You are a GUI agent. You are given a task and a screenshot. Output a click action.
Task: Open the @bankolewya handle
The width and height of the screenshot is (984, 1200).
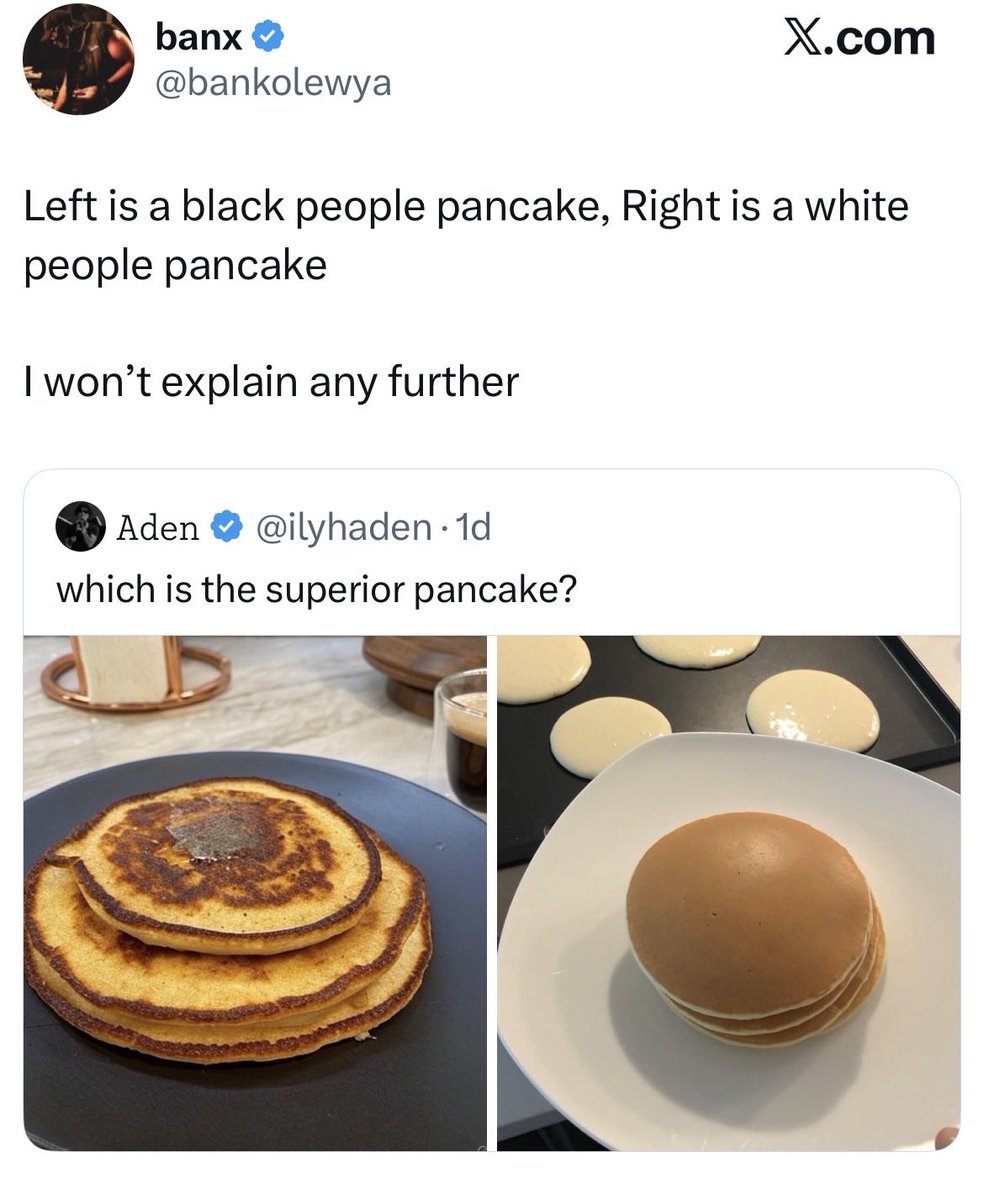[274, 83]
